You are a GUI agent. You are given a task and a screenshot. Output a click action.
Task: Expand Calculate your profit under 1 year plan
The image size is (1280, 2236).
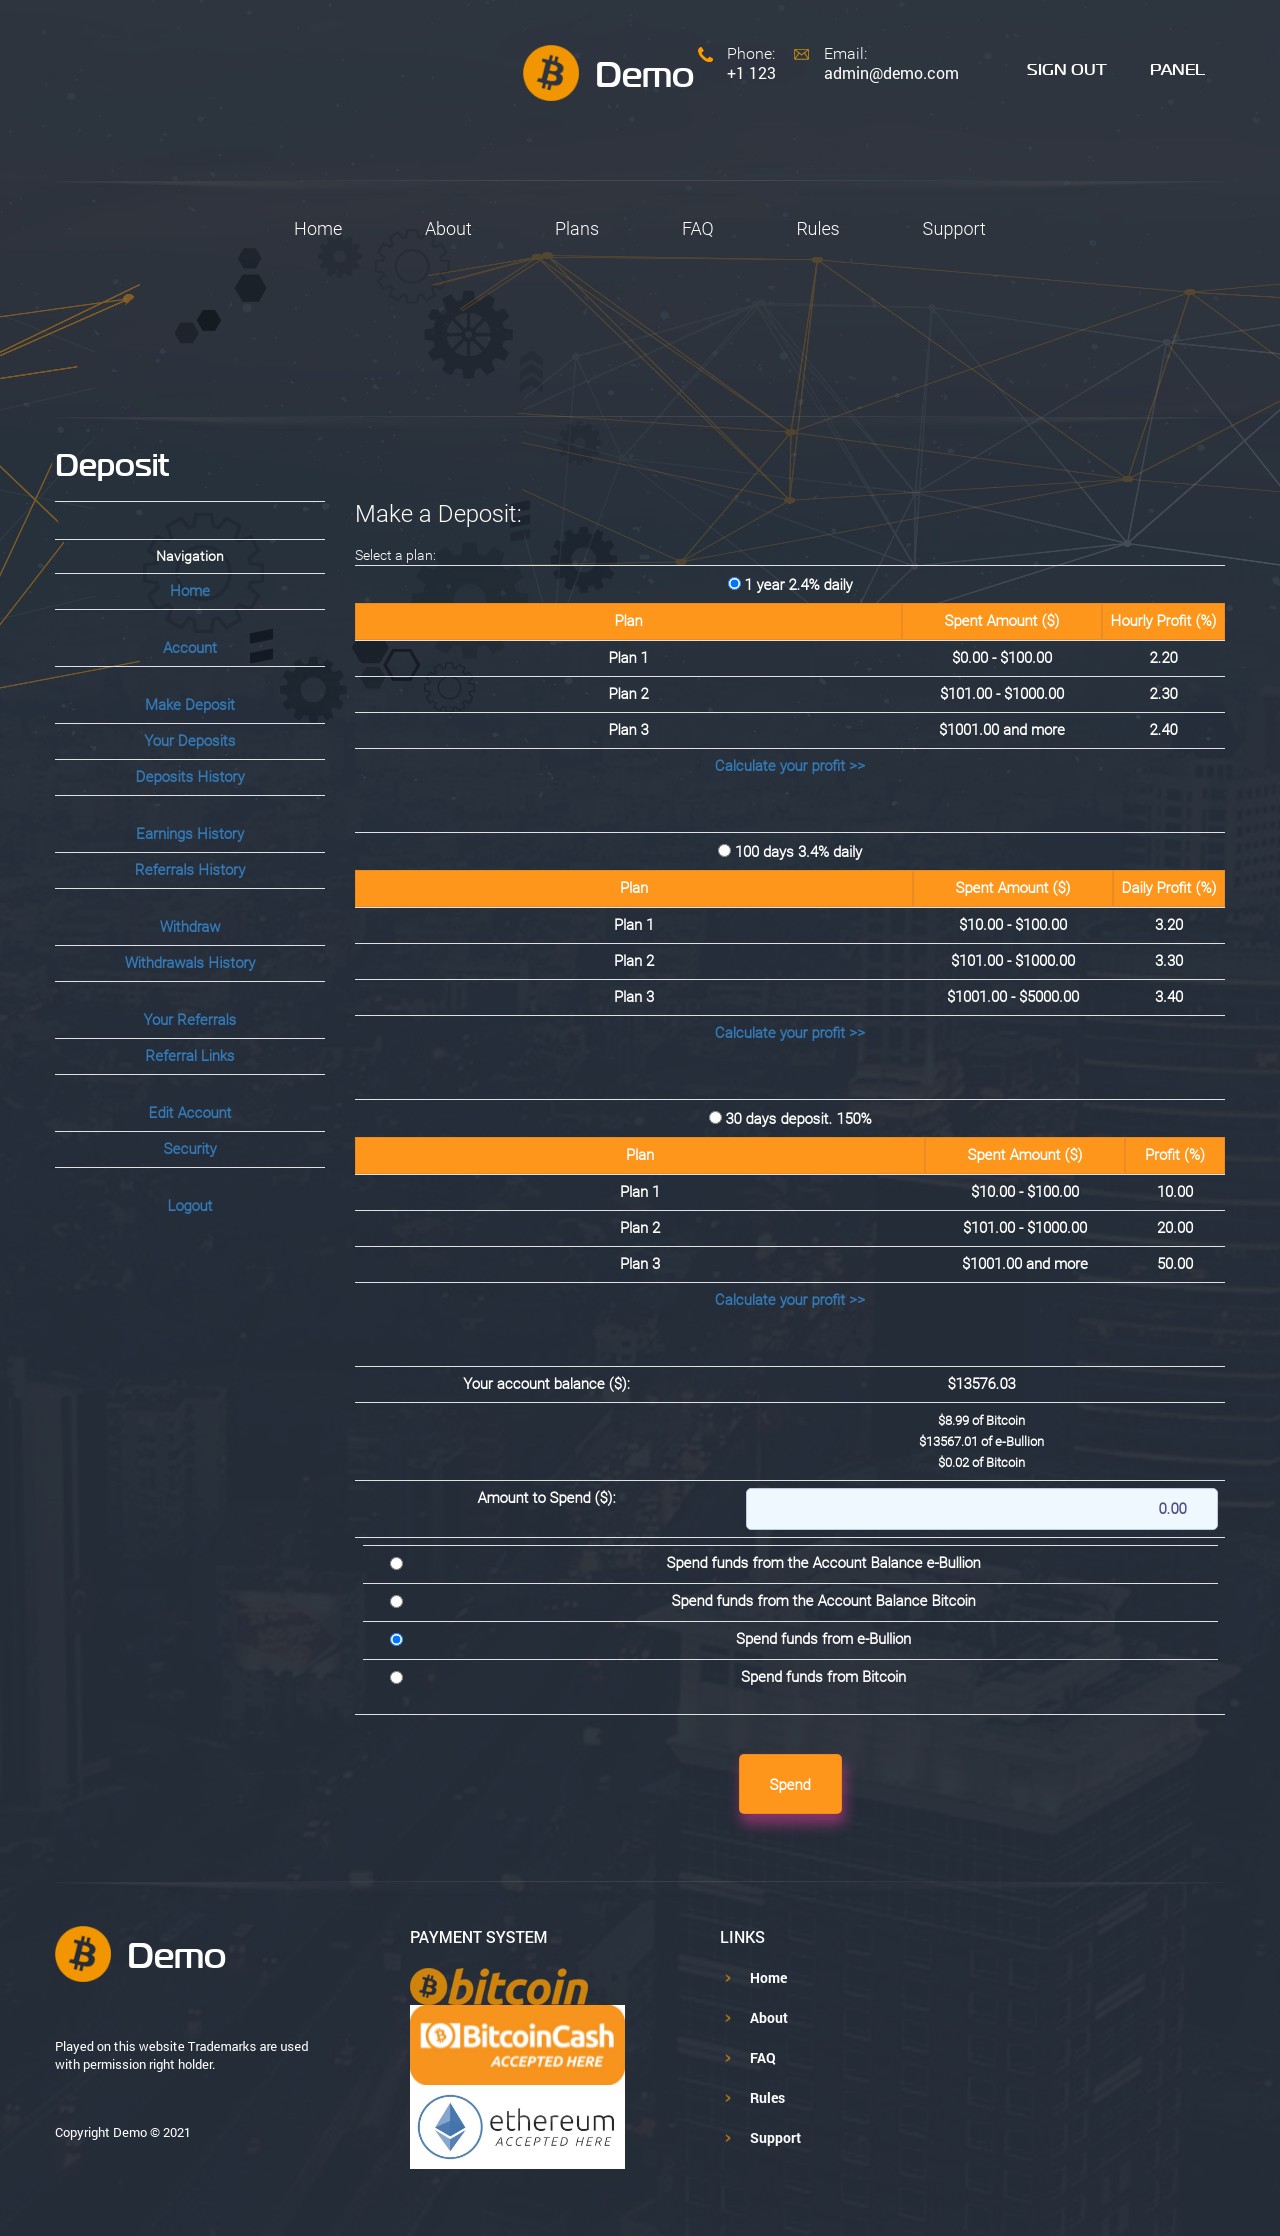(789, 766)
